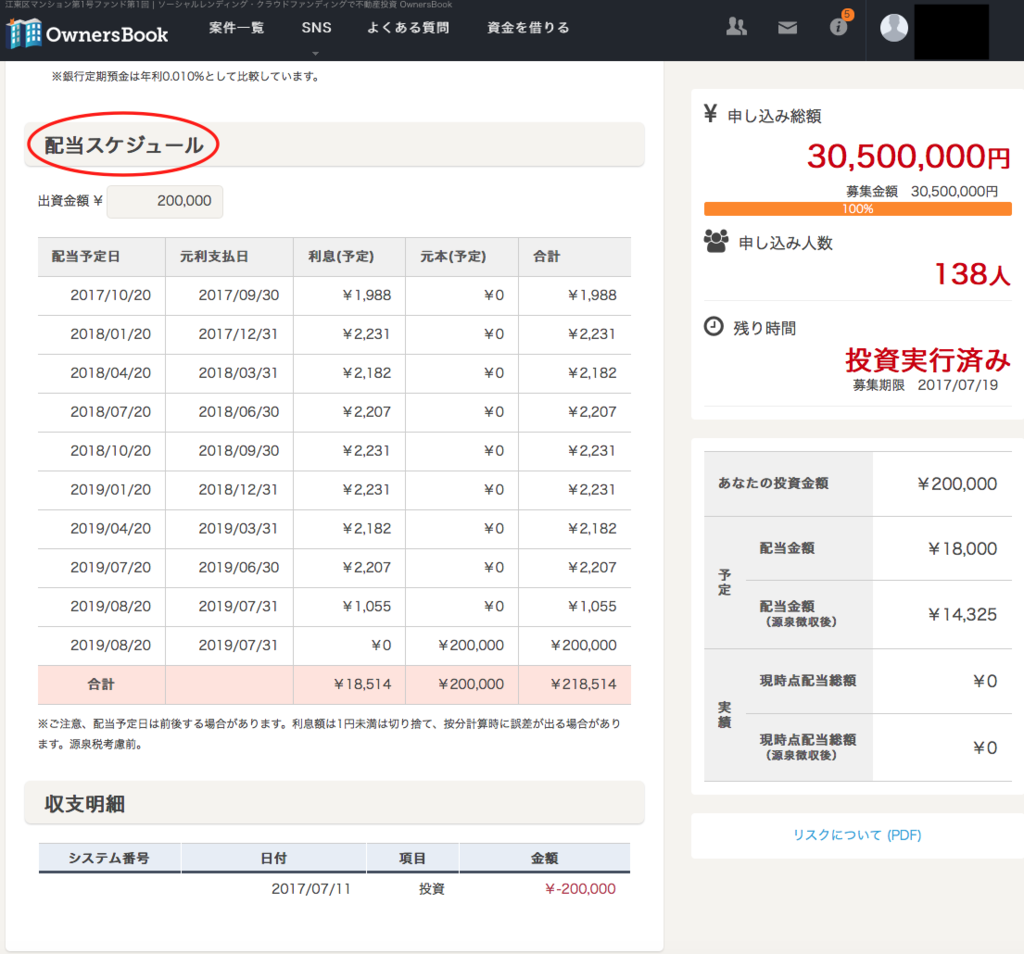Click the user avatar icon
The image size is (1024, 954).
coord(894,28)
